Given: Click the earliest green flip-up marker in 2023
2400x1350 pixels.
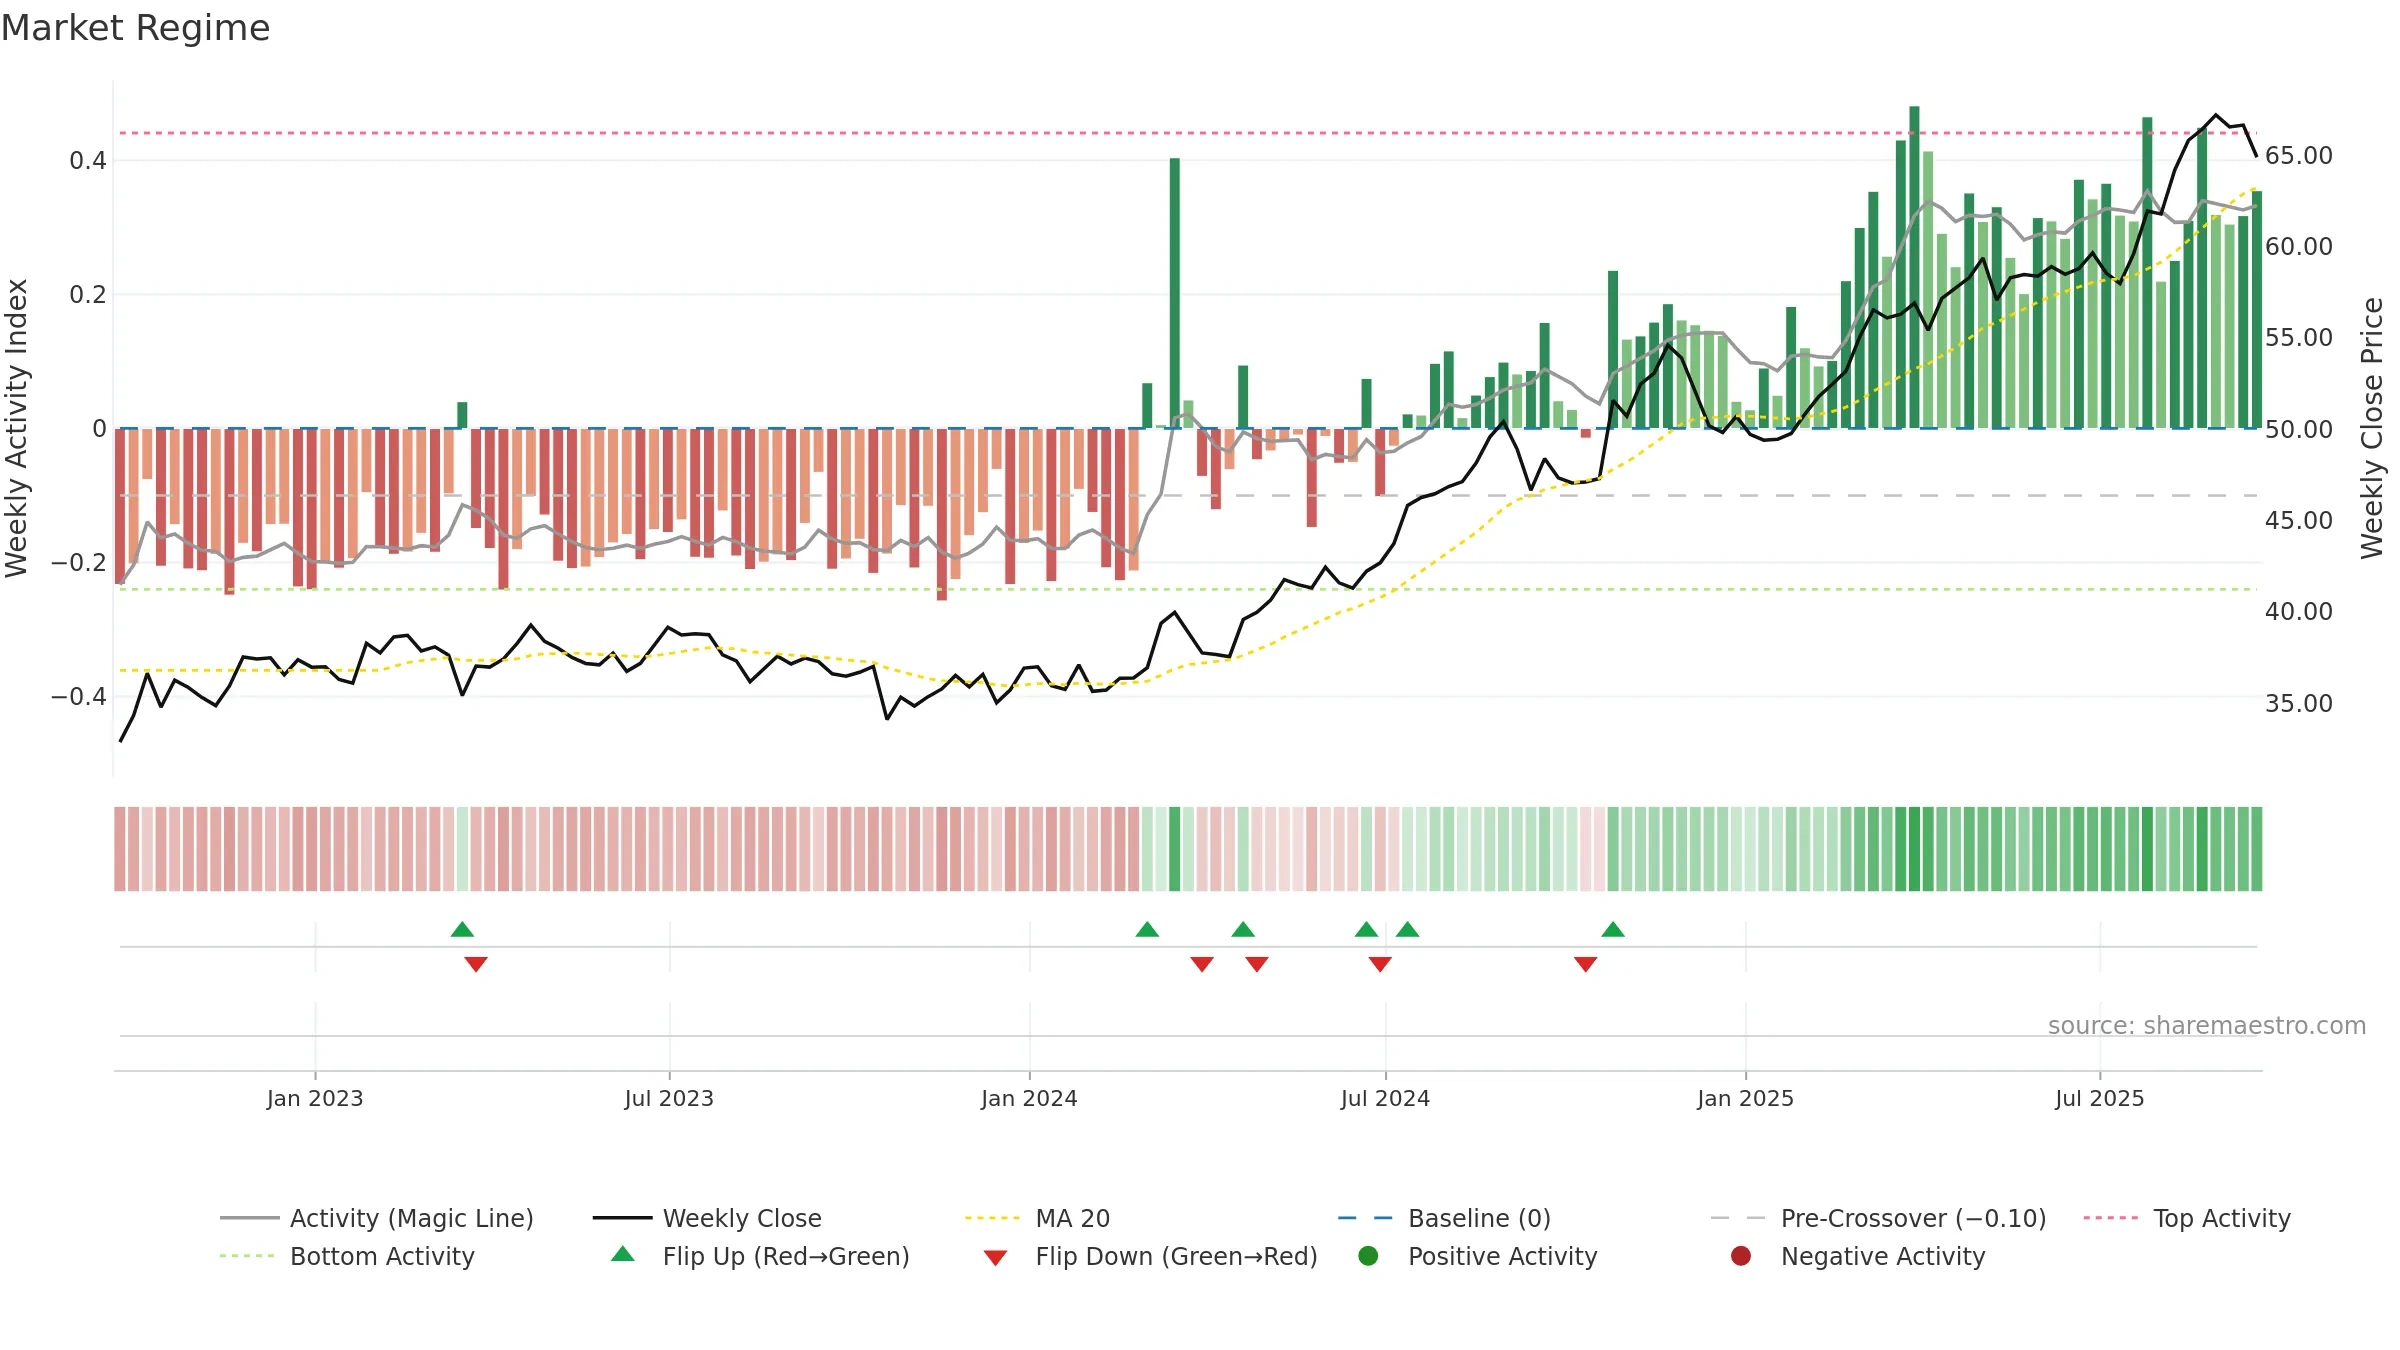Looking at the screenshot, I should (x=462, y=930).
